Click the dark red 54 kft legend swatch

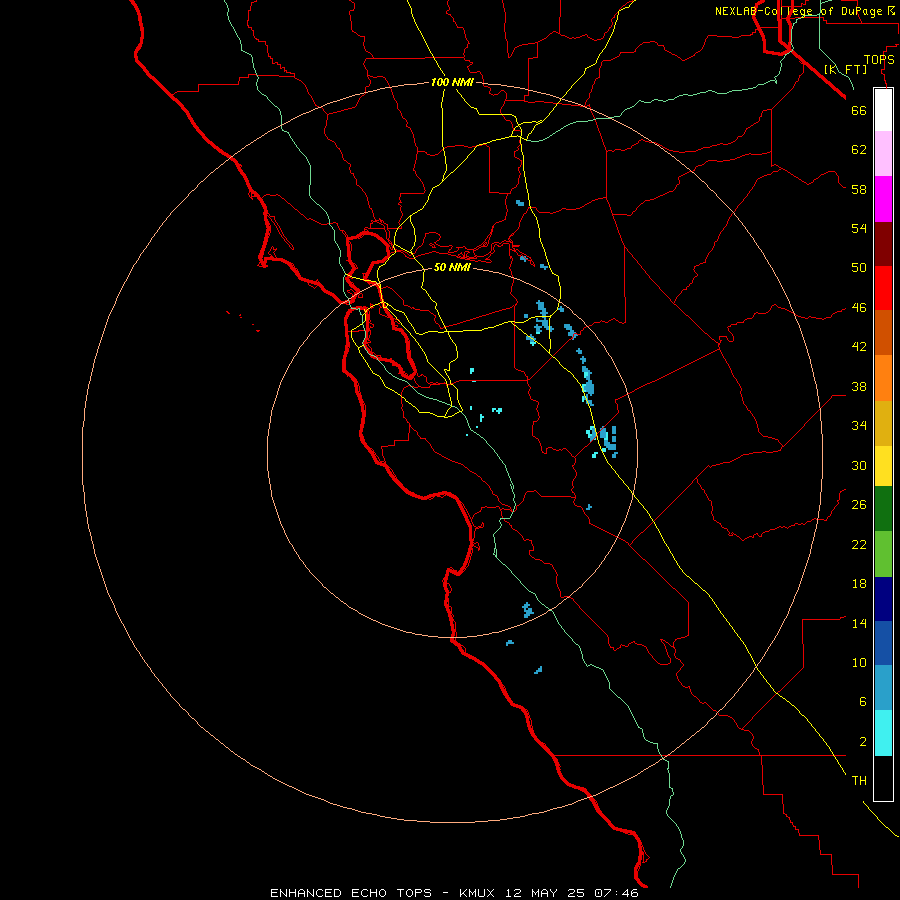pyautogui.click(x=883, y=244)
